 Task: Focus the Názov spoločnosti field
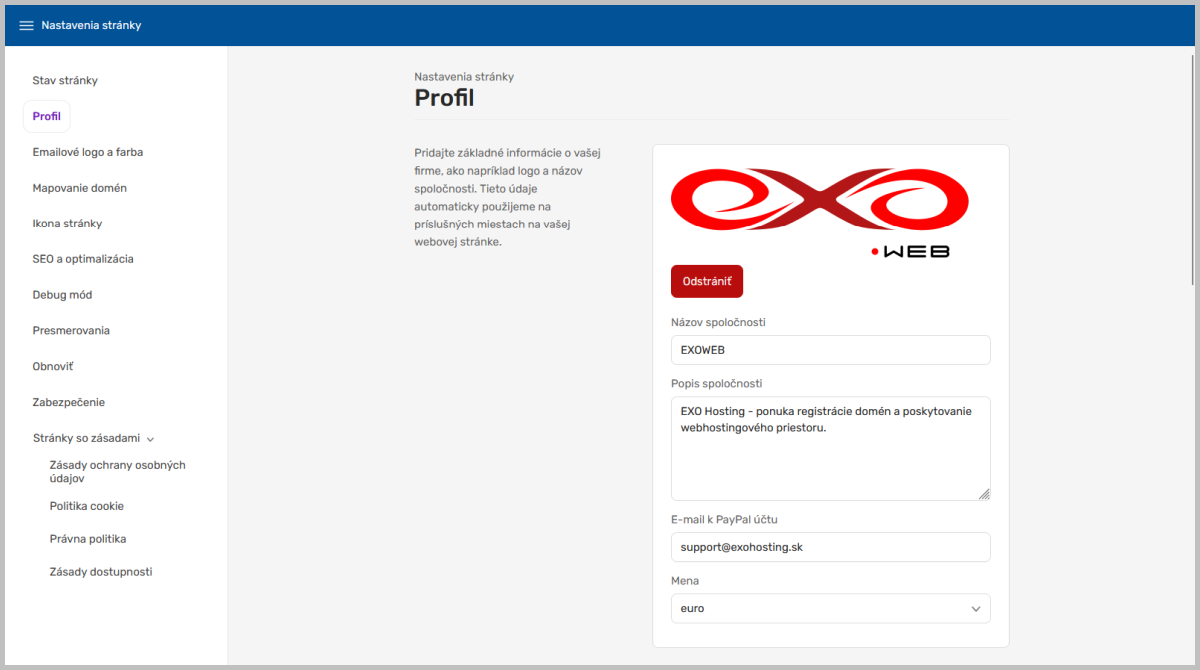coord(830,350)
